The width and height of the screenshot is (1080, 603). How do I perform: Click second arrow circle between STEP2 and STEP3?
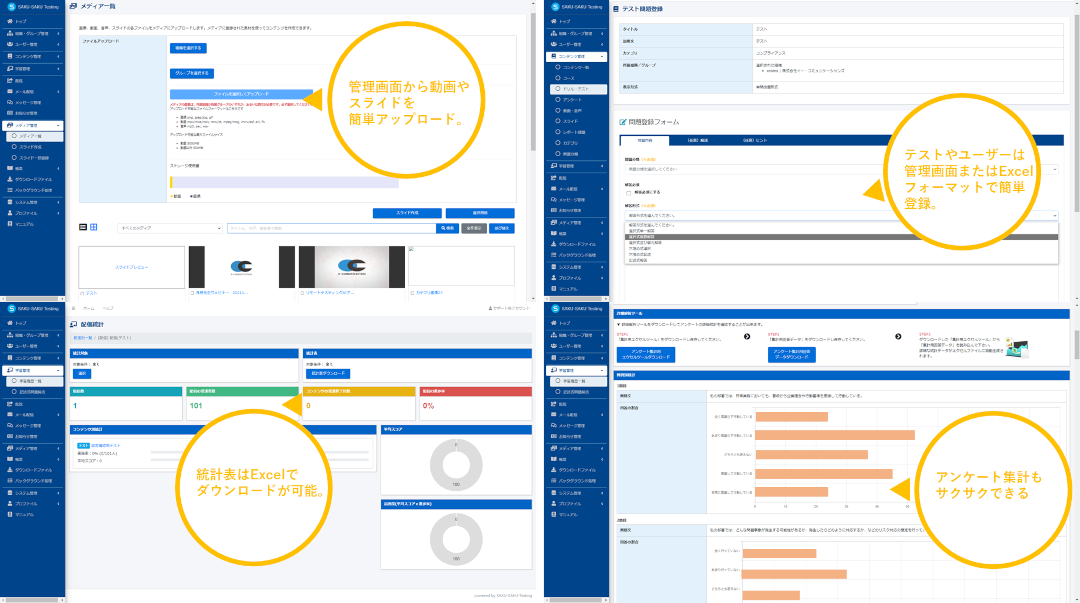[x=898, y=336]
